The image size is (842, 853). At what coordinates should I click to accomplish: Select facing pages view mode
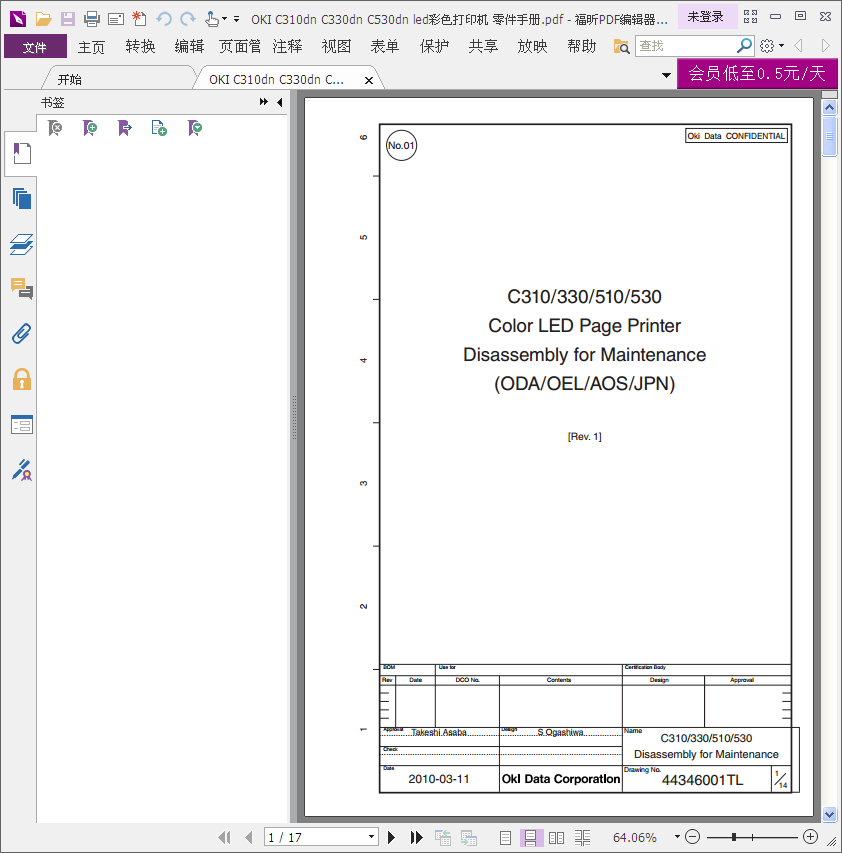pyautogui.click(x=556, y=838)
